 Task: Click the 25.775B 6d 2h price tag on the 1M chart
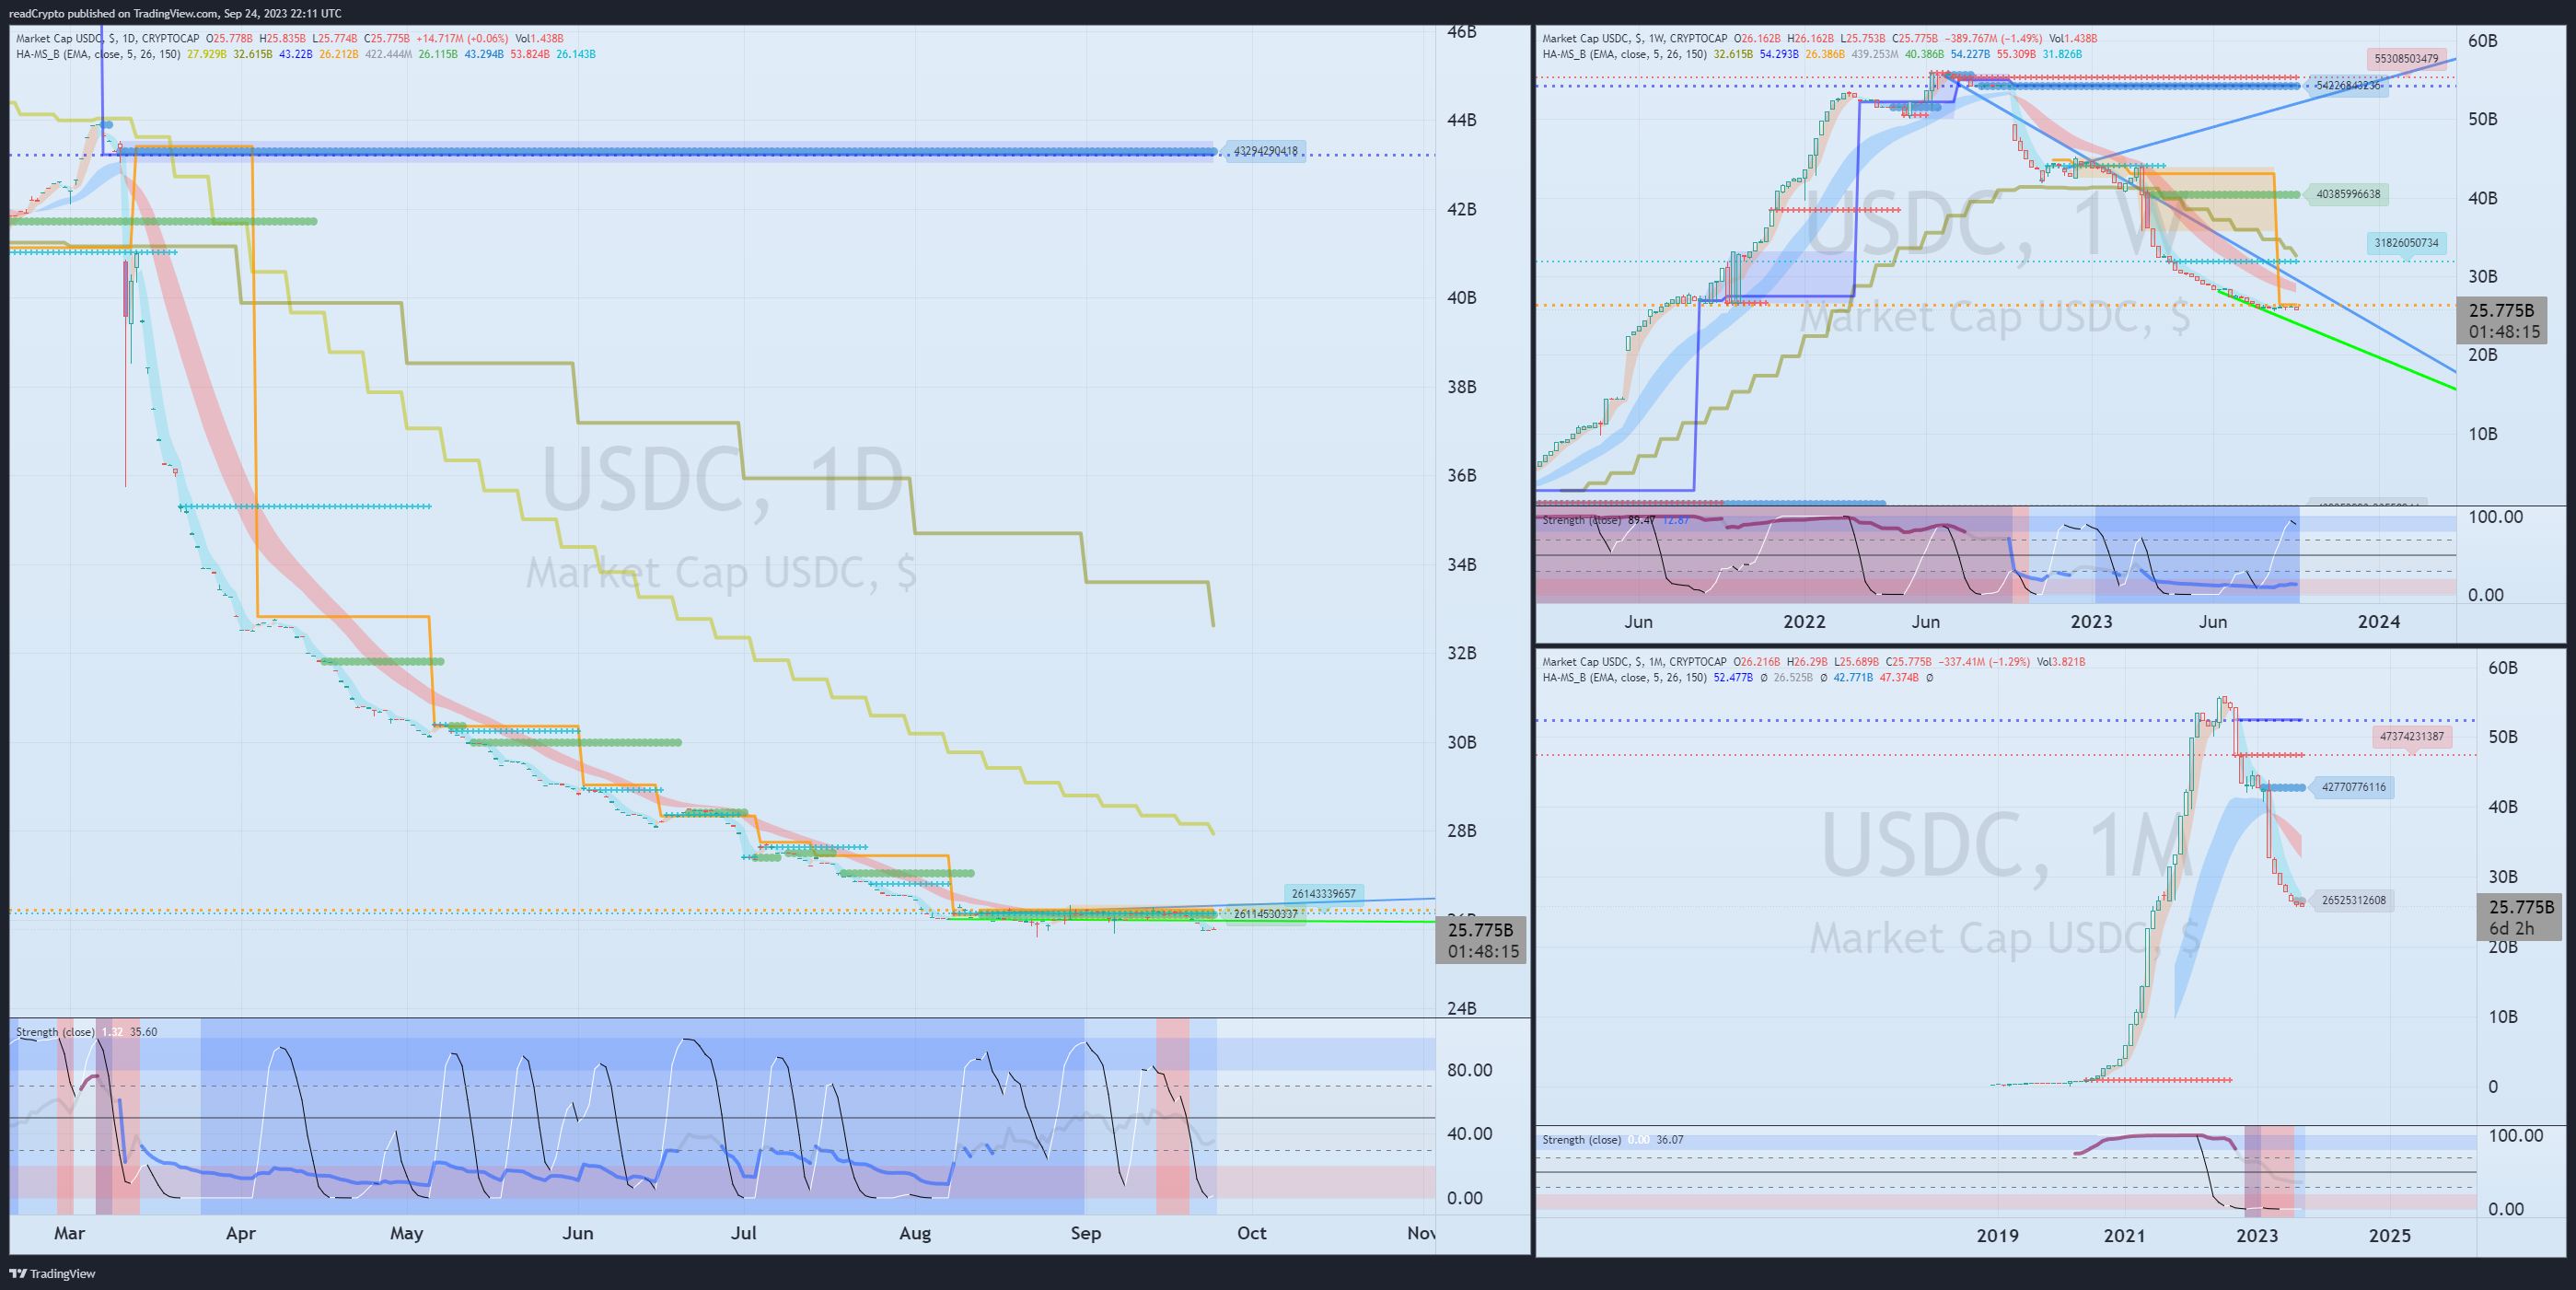tap(2520, 917)
